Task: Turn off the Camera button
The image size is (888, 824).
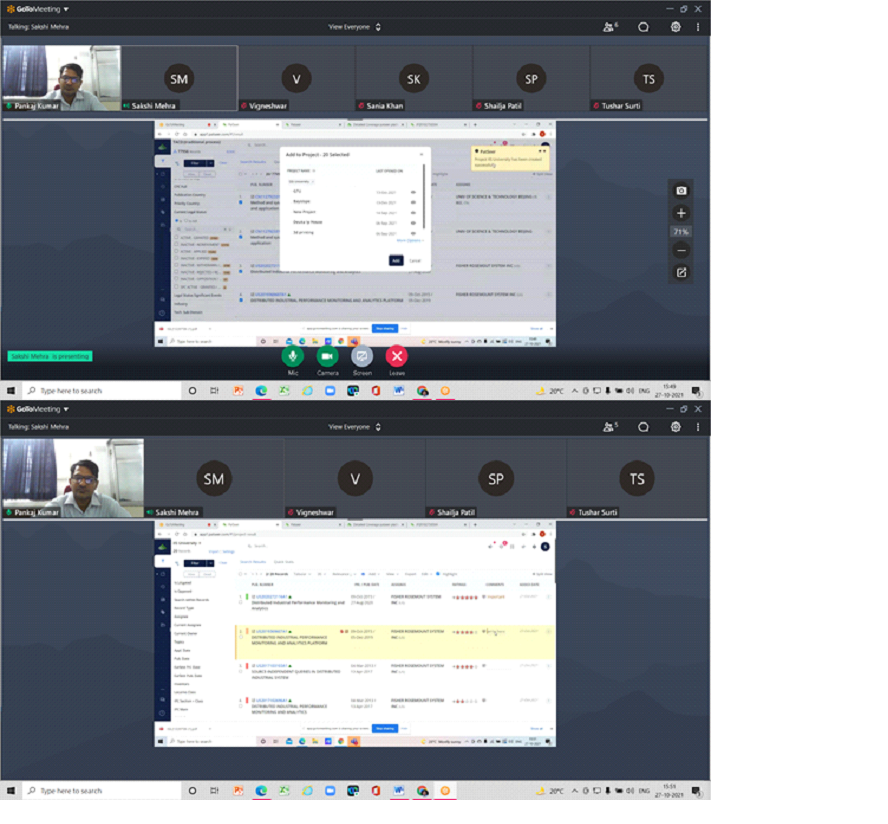Action: click(x=327, y=356)
